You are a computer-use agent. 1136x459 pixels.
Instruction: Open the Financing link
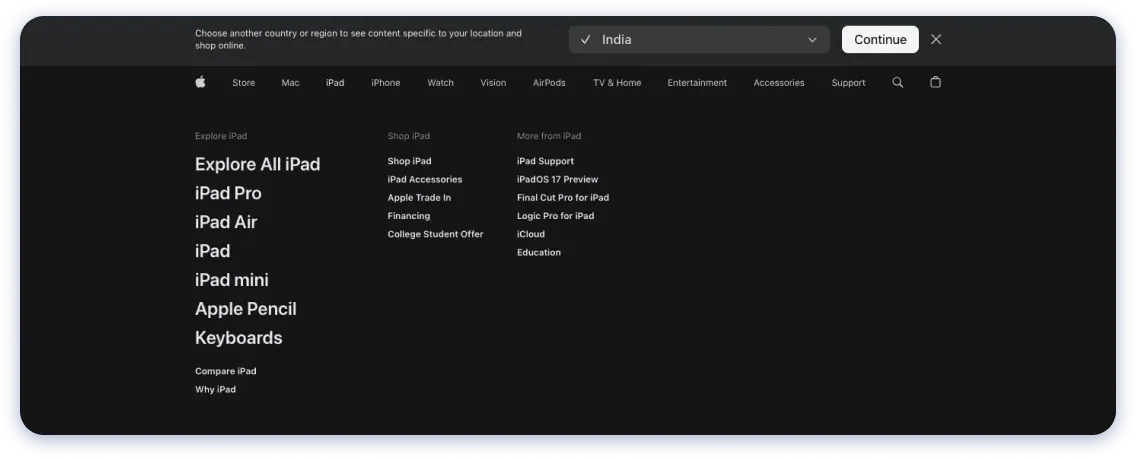point(409,216)
